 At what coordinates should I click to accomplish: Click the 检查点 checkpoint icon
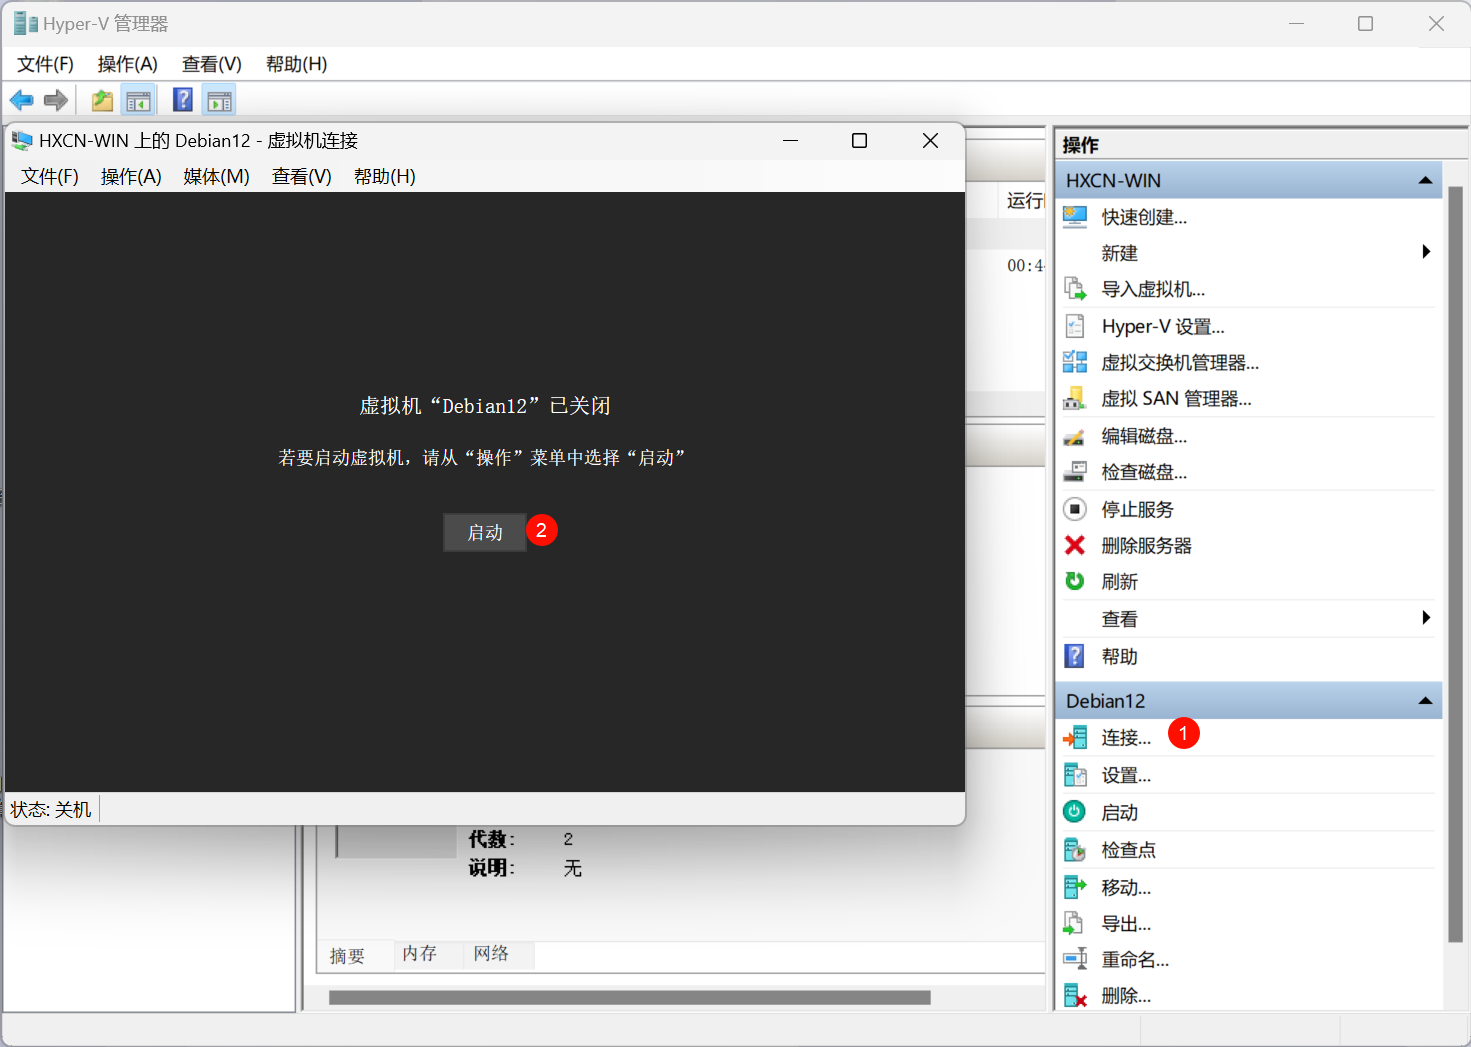coord(1075,850)
